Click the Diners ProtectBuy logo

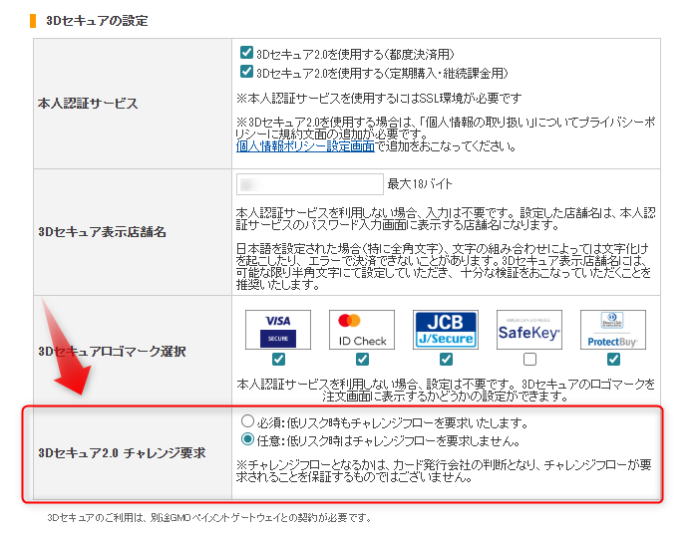pos(612,329)
